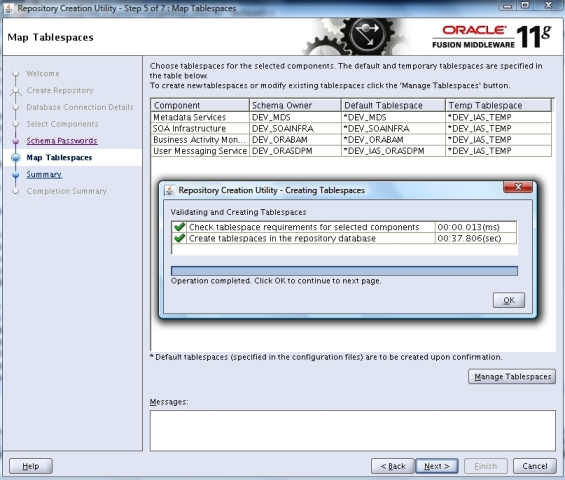Open temp tablespace cell for User Messaging Service

pyautogui.click(x=498, y=151)
